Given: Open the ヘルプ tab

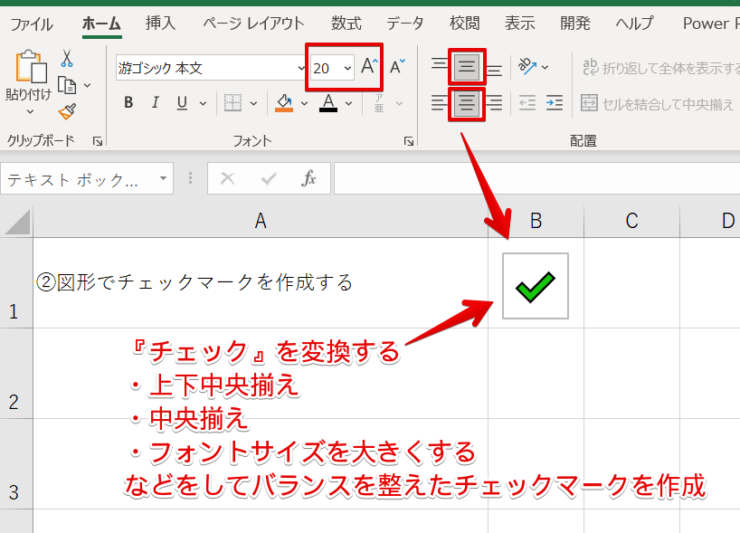Looking at the screenshot, I should tap(635, 23).
